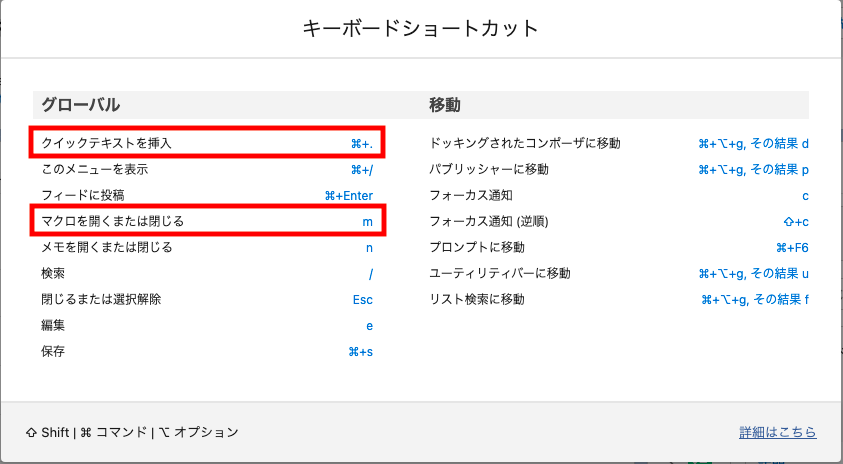Viewport: 843px width, 464px height.
Task: Click the Esc shortcut key label
Action: [x=362, y=299]
